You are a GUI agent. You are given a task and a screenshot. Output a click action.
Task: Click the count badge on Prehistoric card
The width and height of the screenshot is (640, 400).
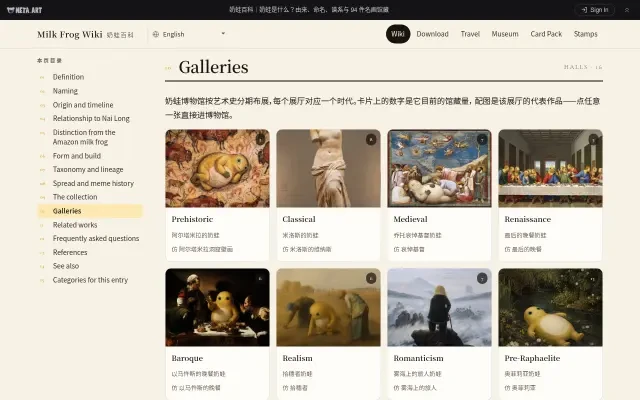[260, 140]
